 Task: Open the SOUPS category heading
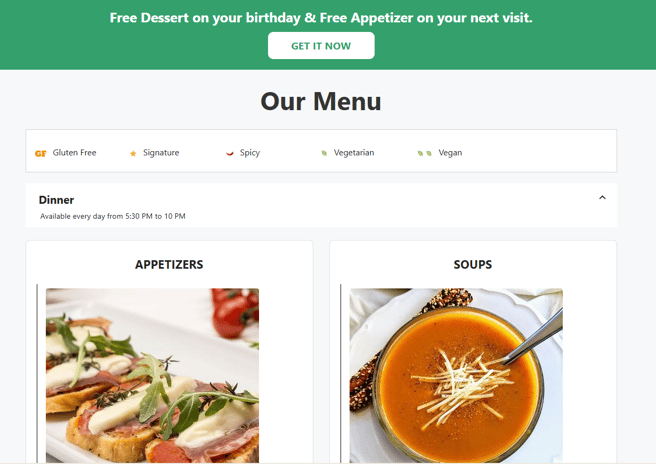473,264
